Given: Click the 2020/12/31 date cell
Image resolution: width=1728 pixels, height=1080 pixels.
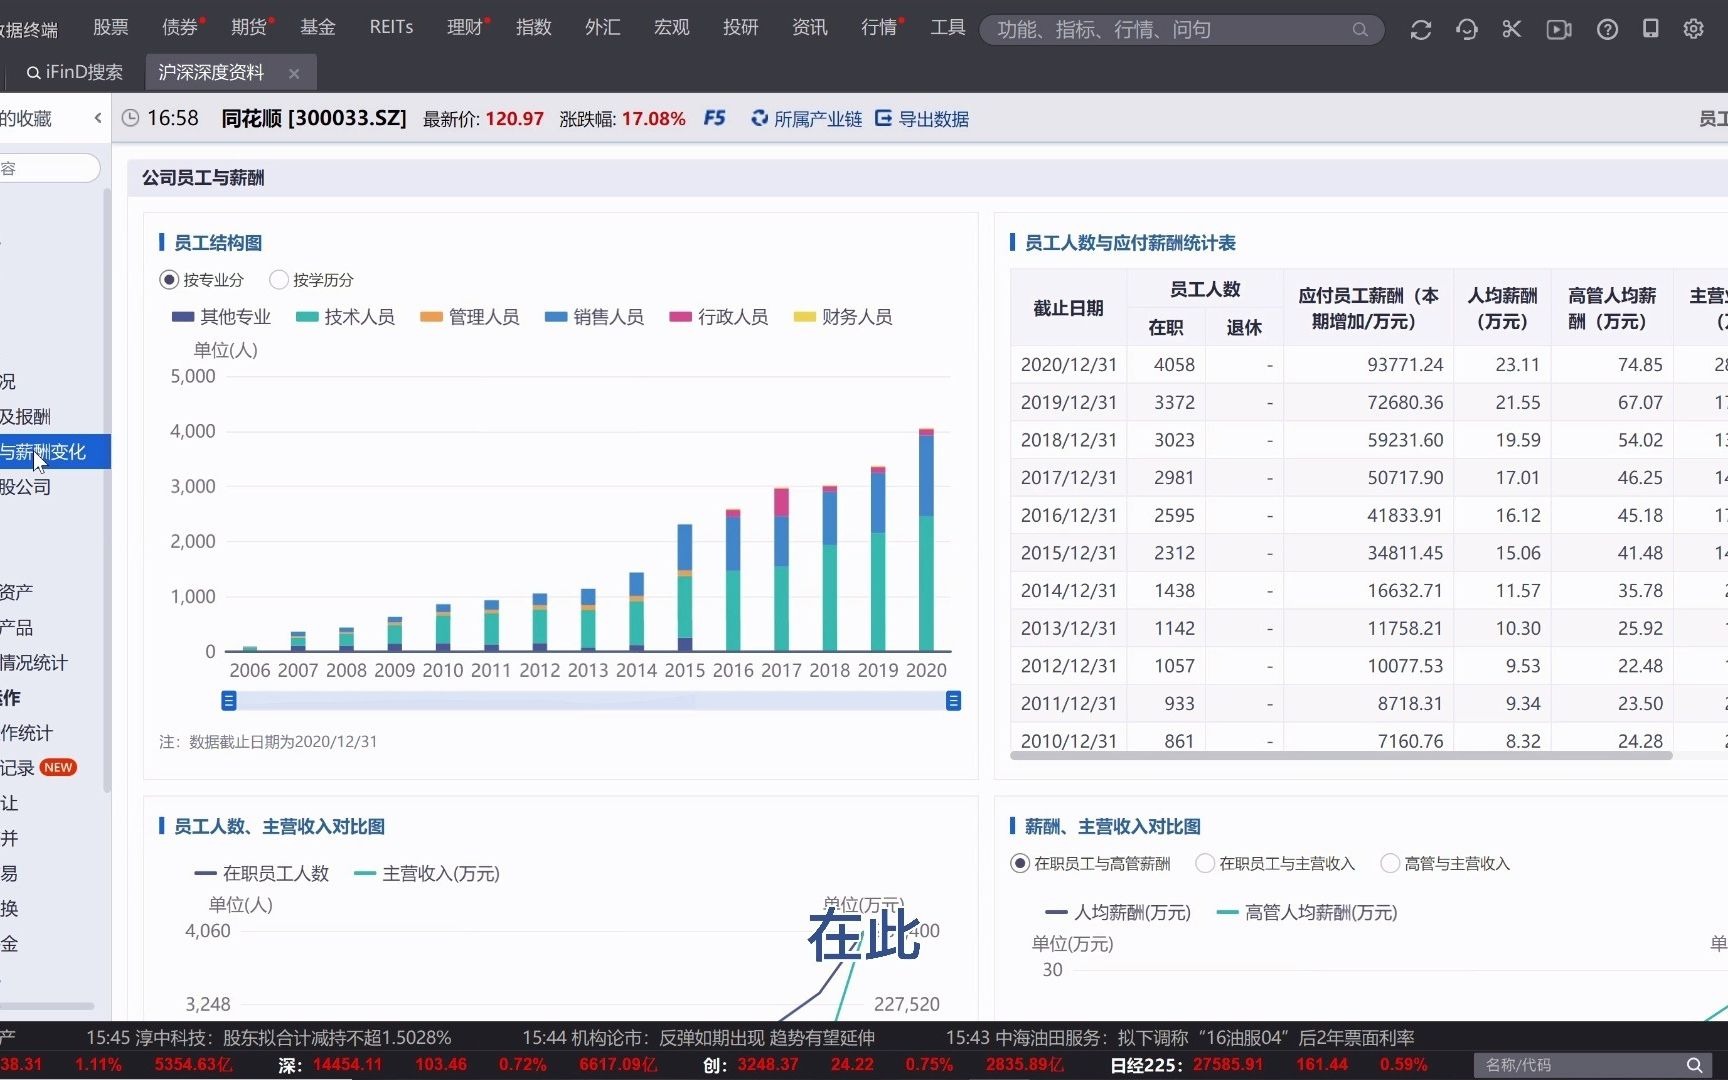Looking at the screenshot, I should pos(1068,365).
